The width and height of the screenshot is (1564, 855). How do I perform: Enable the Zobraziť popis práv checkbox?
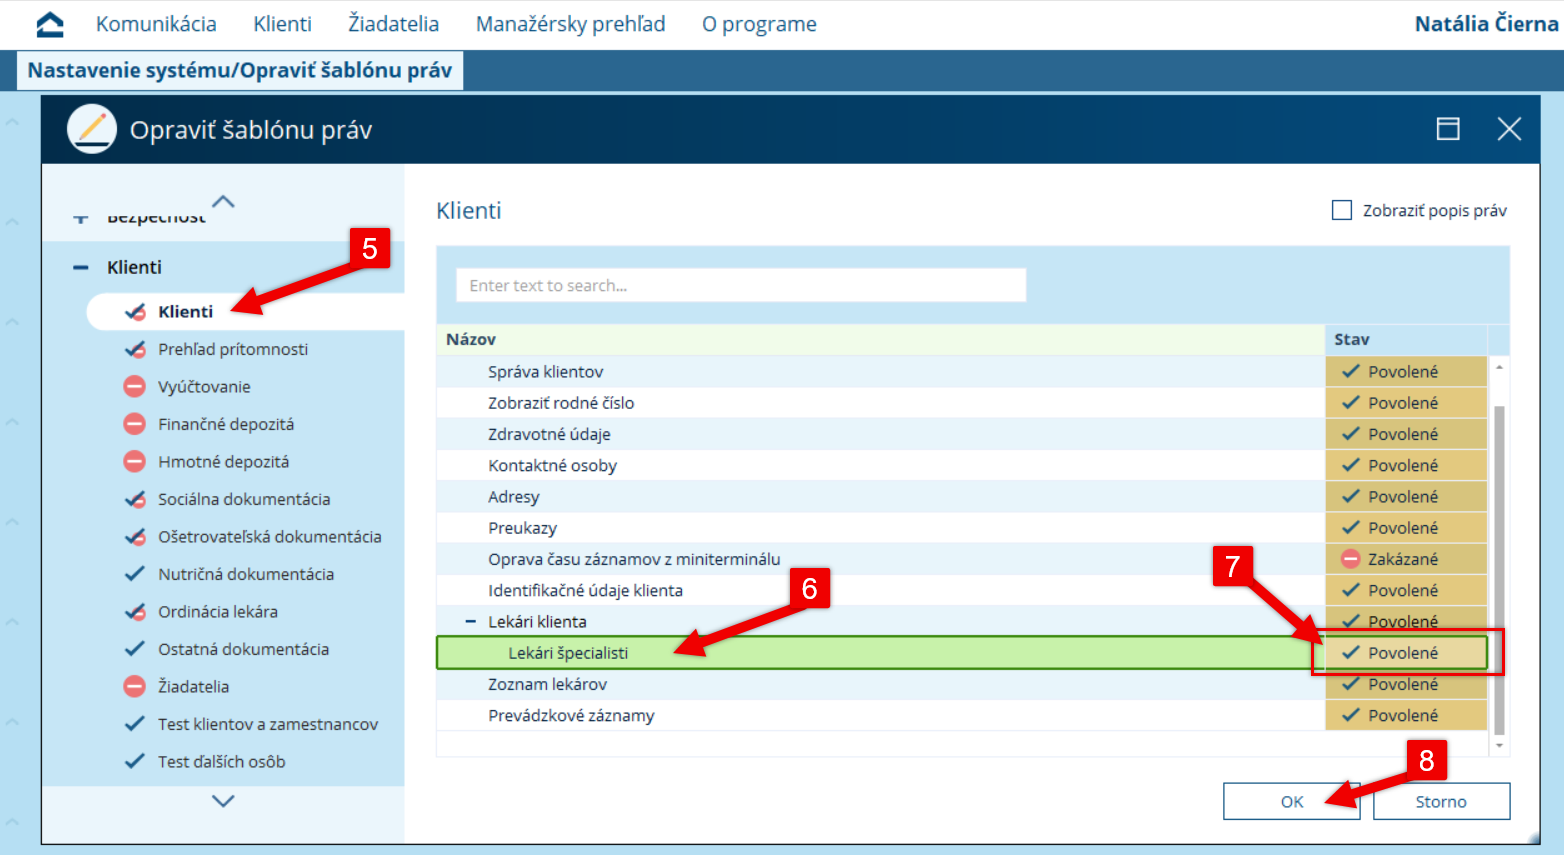point(1342,210)
